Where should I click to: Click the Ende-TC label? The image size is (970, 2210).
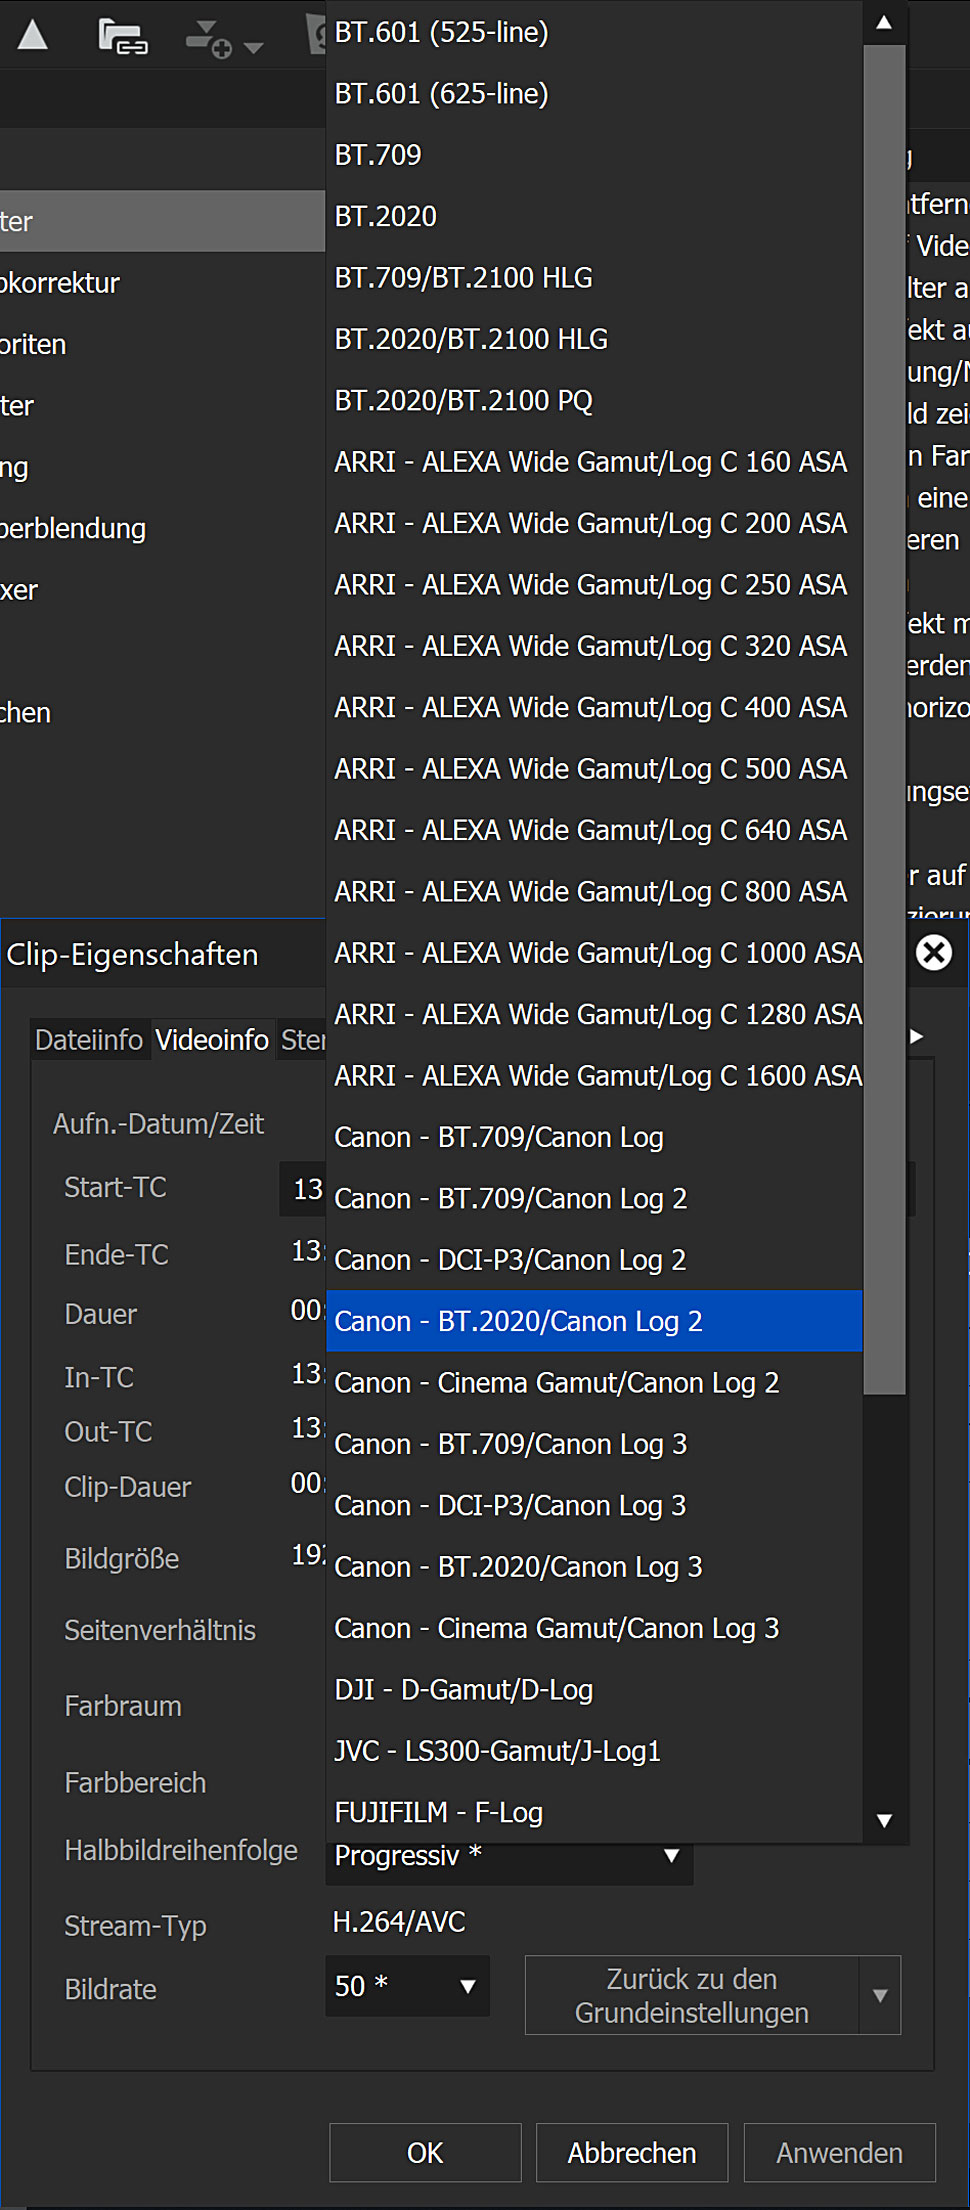tap(116, 1255)
